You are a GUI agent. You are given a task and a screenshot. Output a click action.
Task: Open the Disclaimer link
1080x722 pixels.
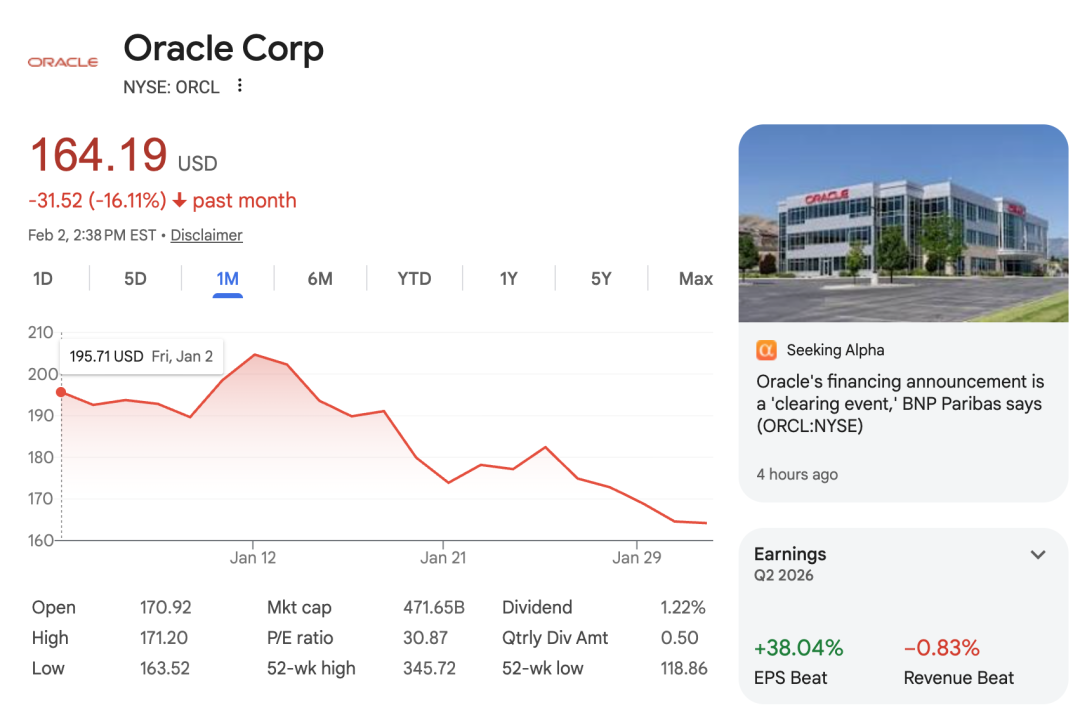coord(206,236)
